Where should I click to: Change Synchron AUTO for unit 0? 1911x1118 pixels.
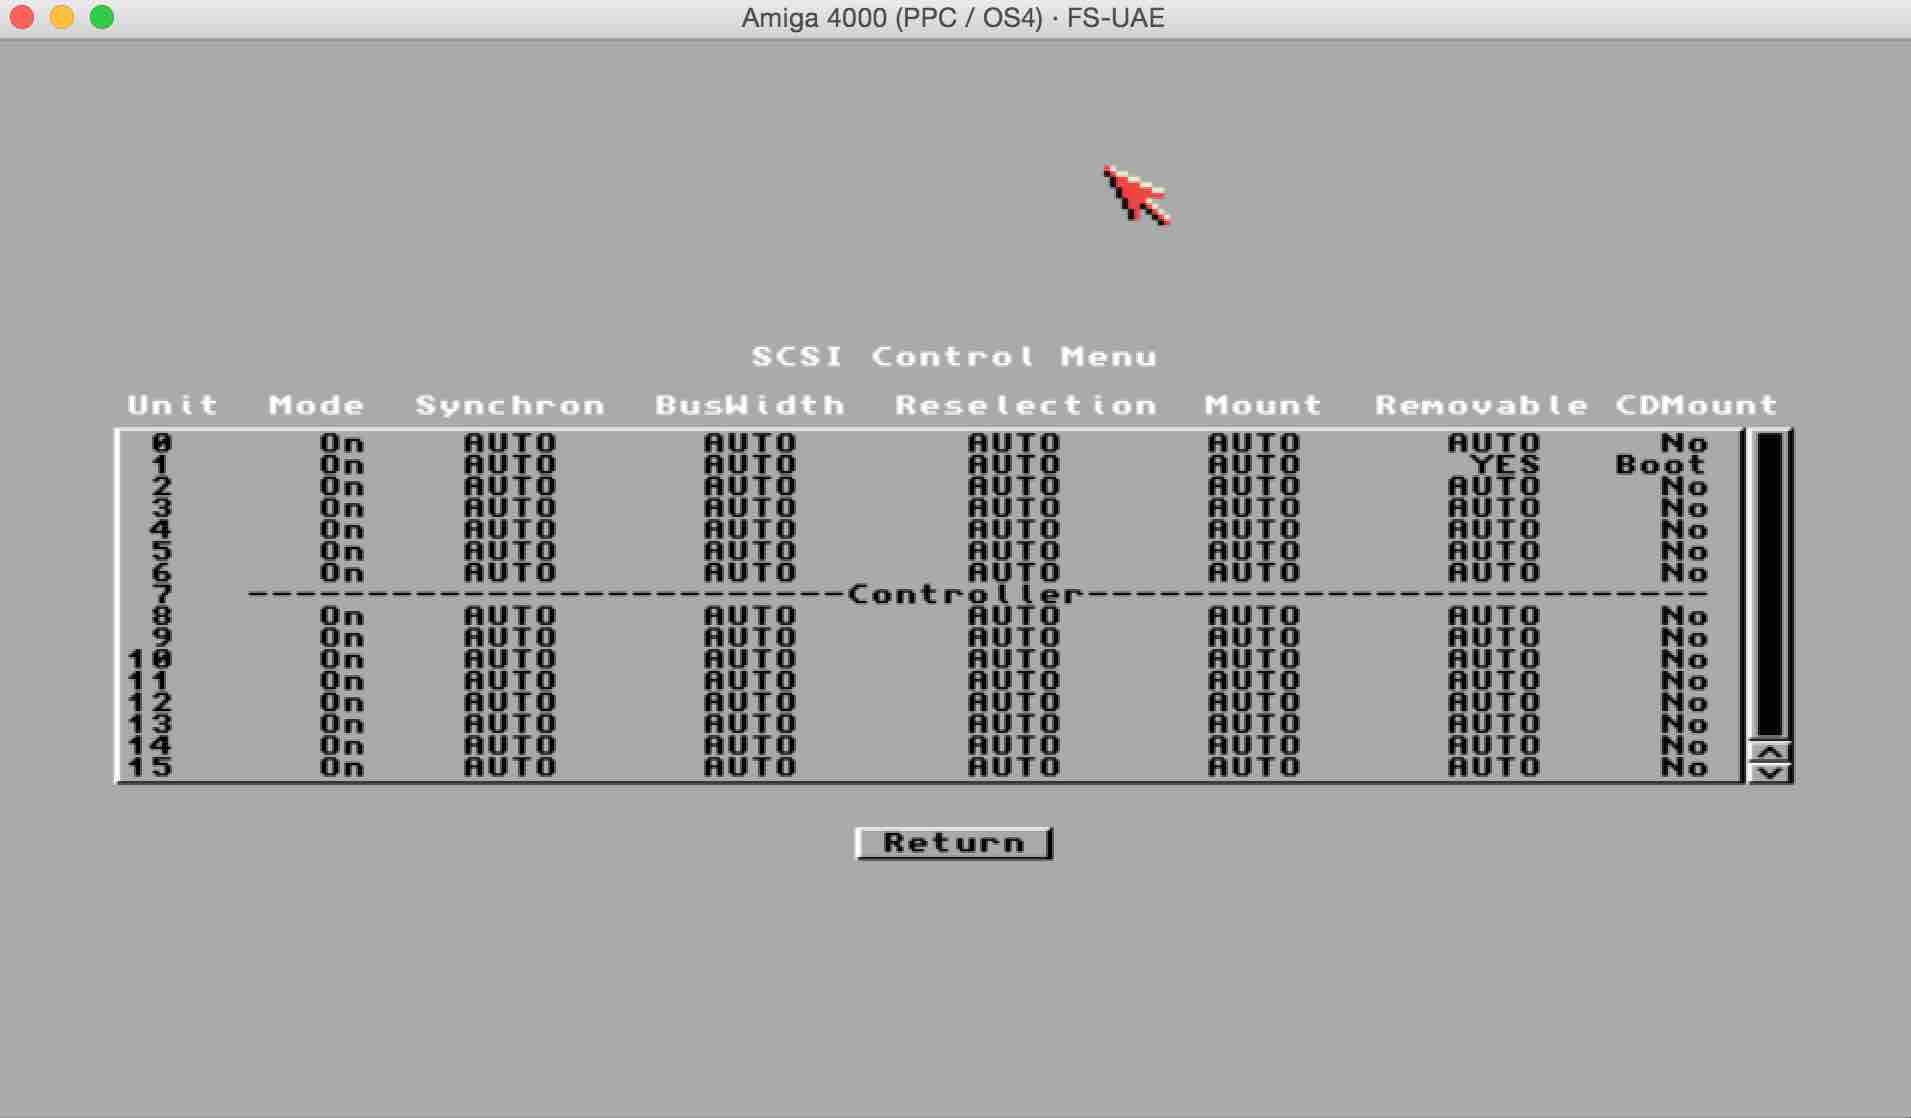(x=510, y=443)
